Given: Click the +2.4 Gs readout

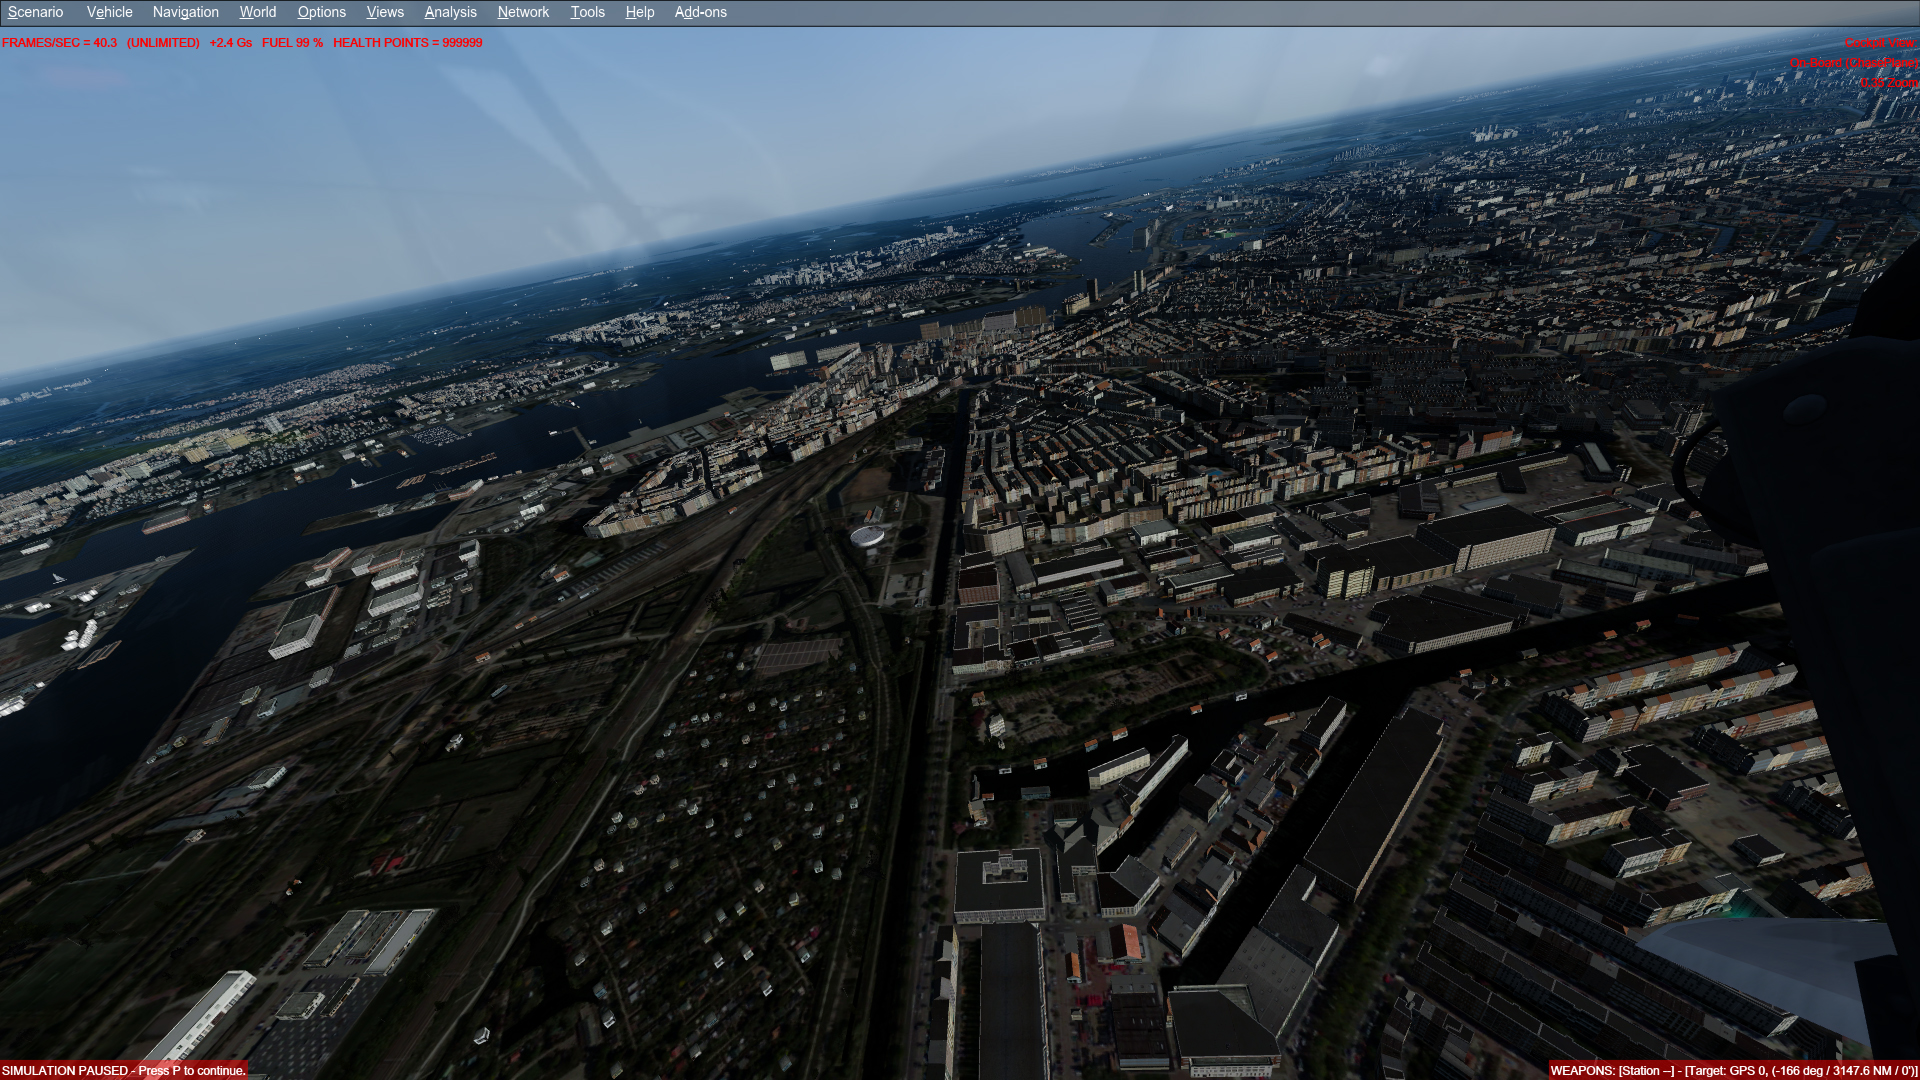Looking at the screenshot, I should (x=230, y=43).
